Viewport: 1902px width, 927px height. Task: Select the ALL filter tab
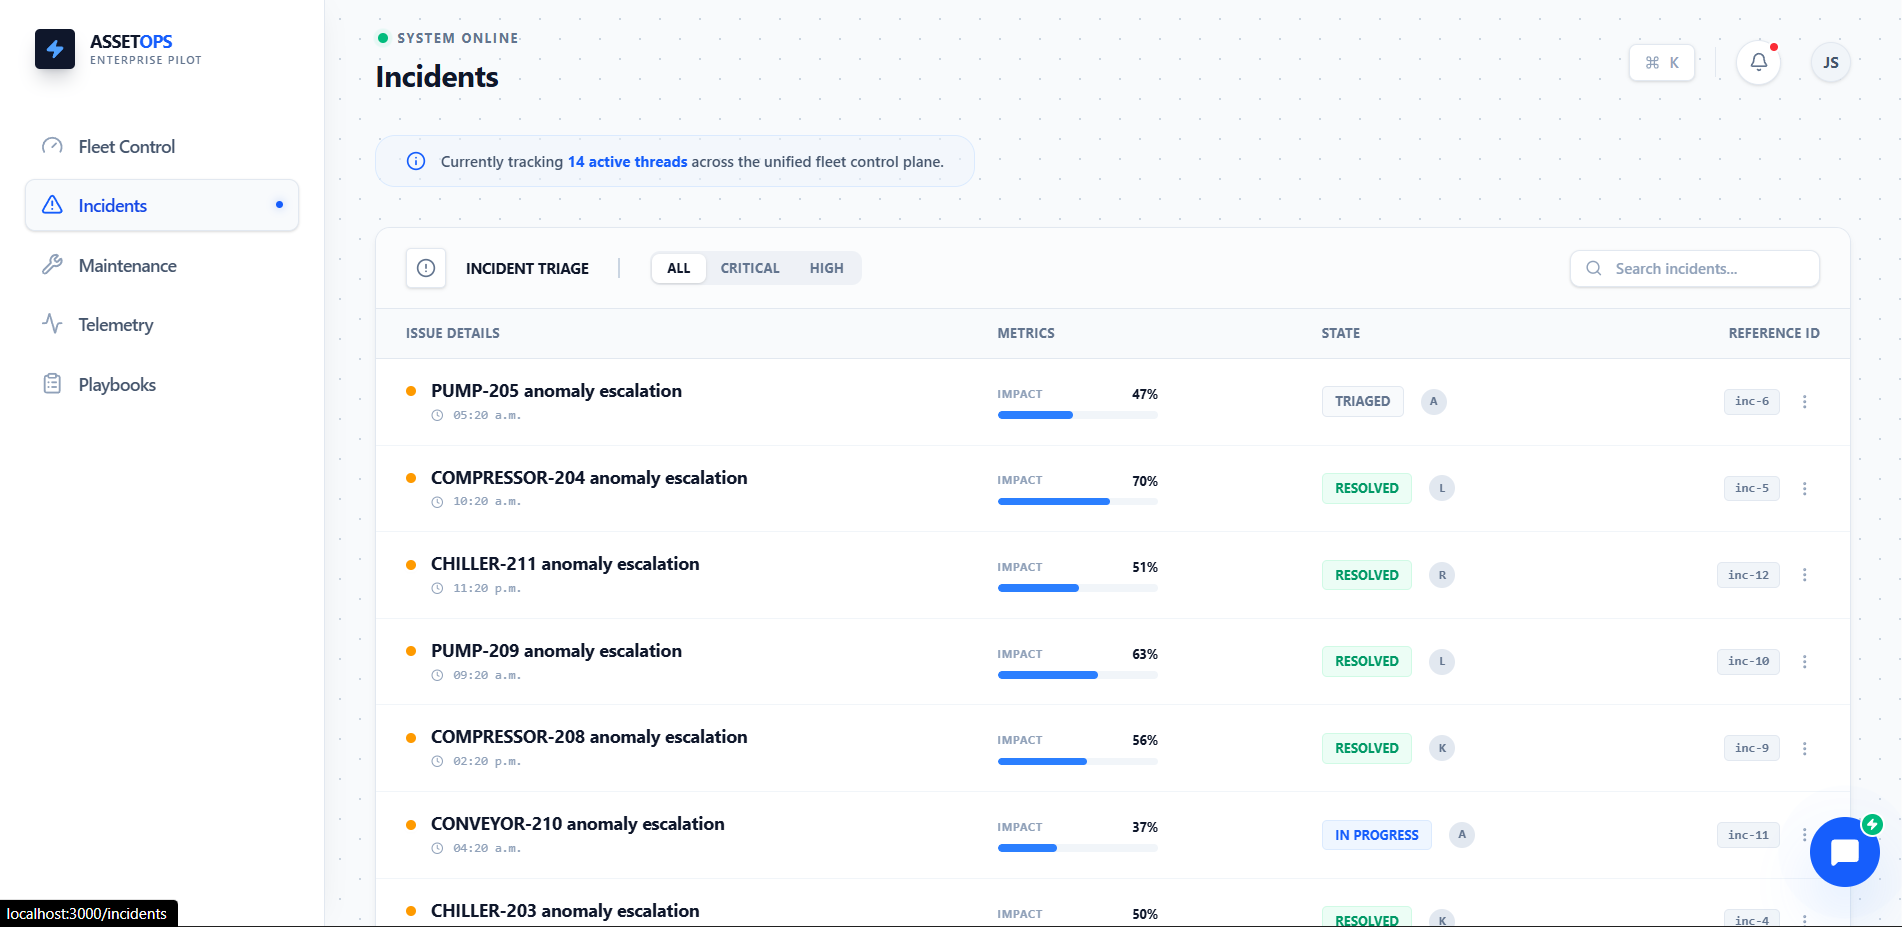coord(678,268)
